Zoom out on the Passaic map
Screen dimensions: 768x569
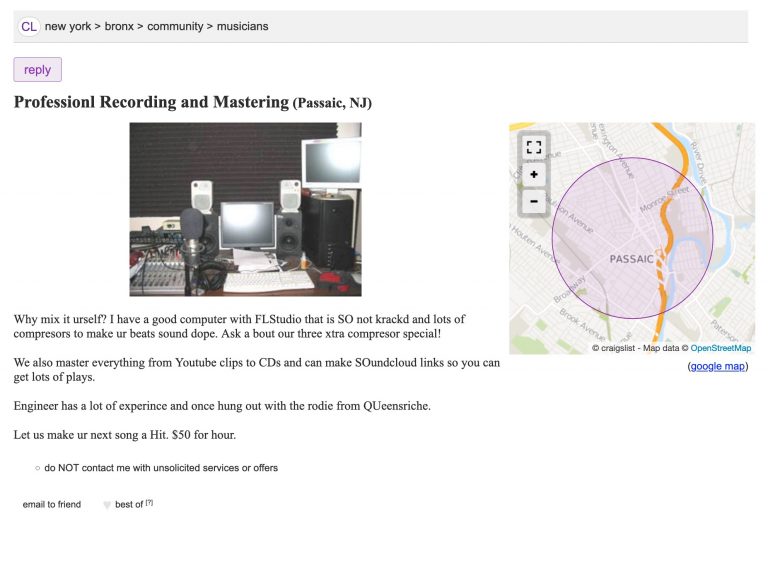(x=534, y=201)
